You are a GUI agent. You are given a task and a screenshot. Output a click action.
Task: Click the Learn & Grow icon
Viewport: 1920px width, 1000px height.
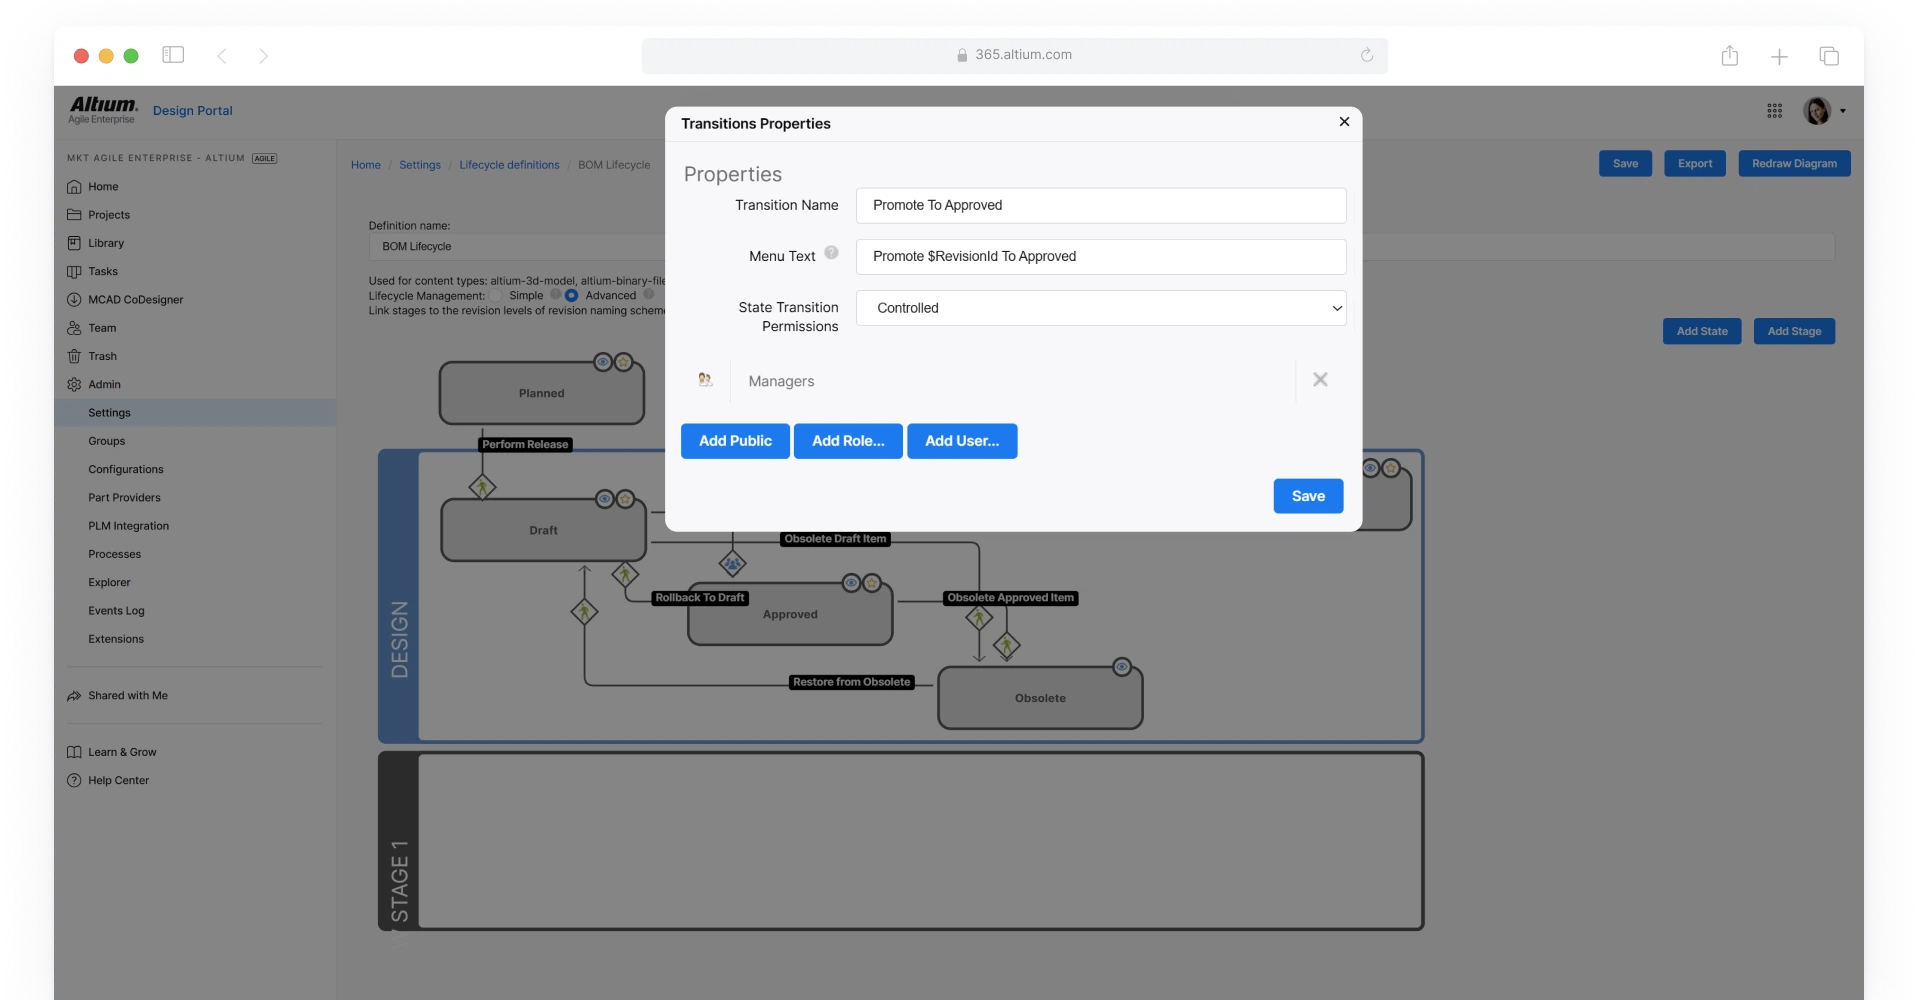[x=74, y=752]
